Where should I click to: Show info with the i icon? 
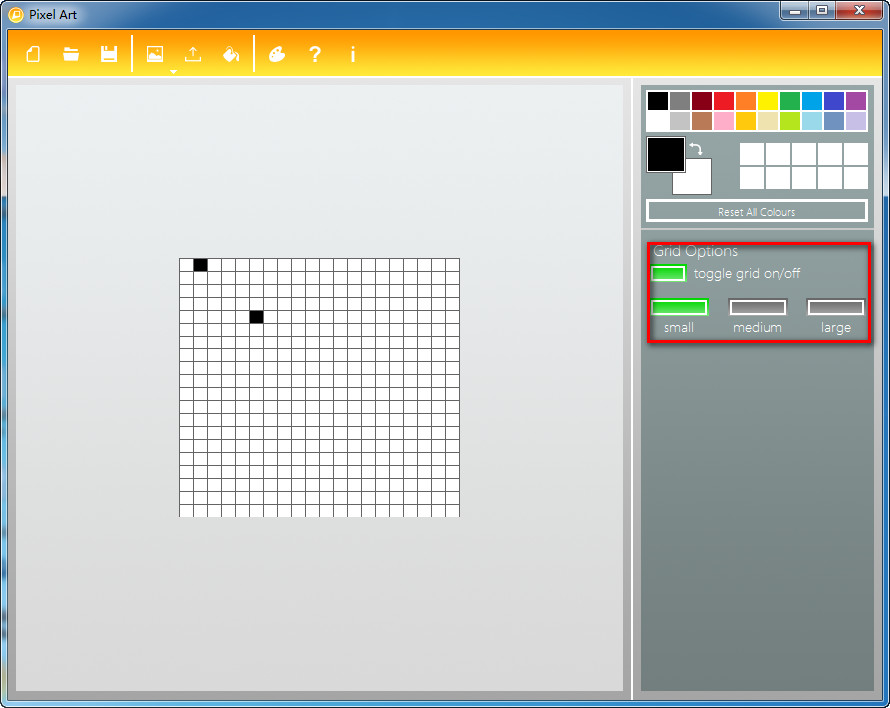pyautogui.click(x=352, y=54)
